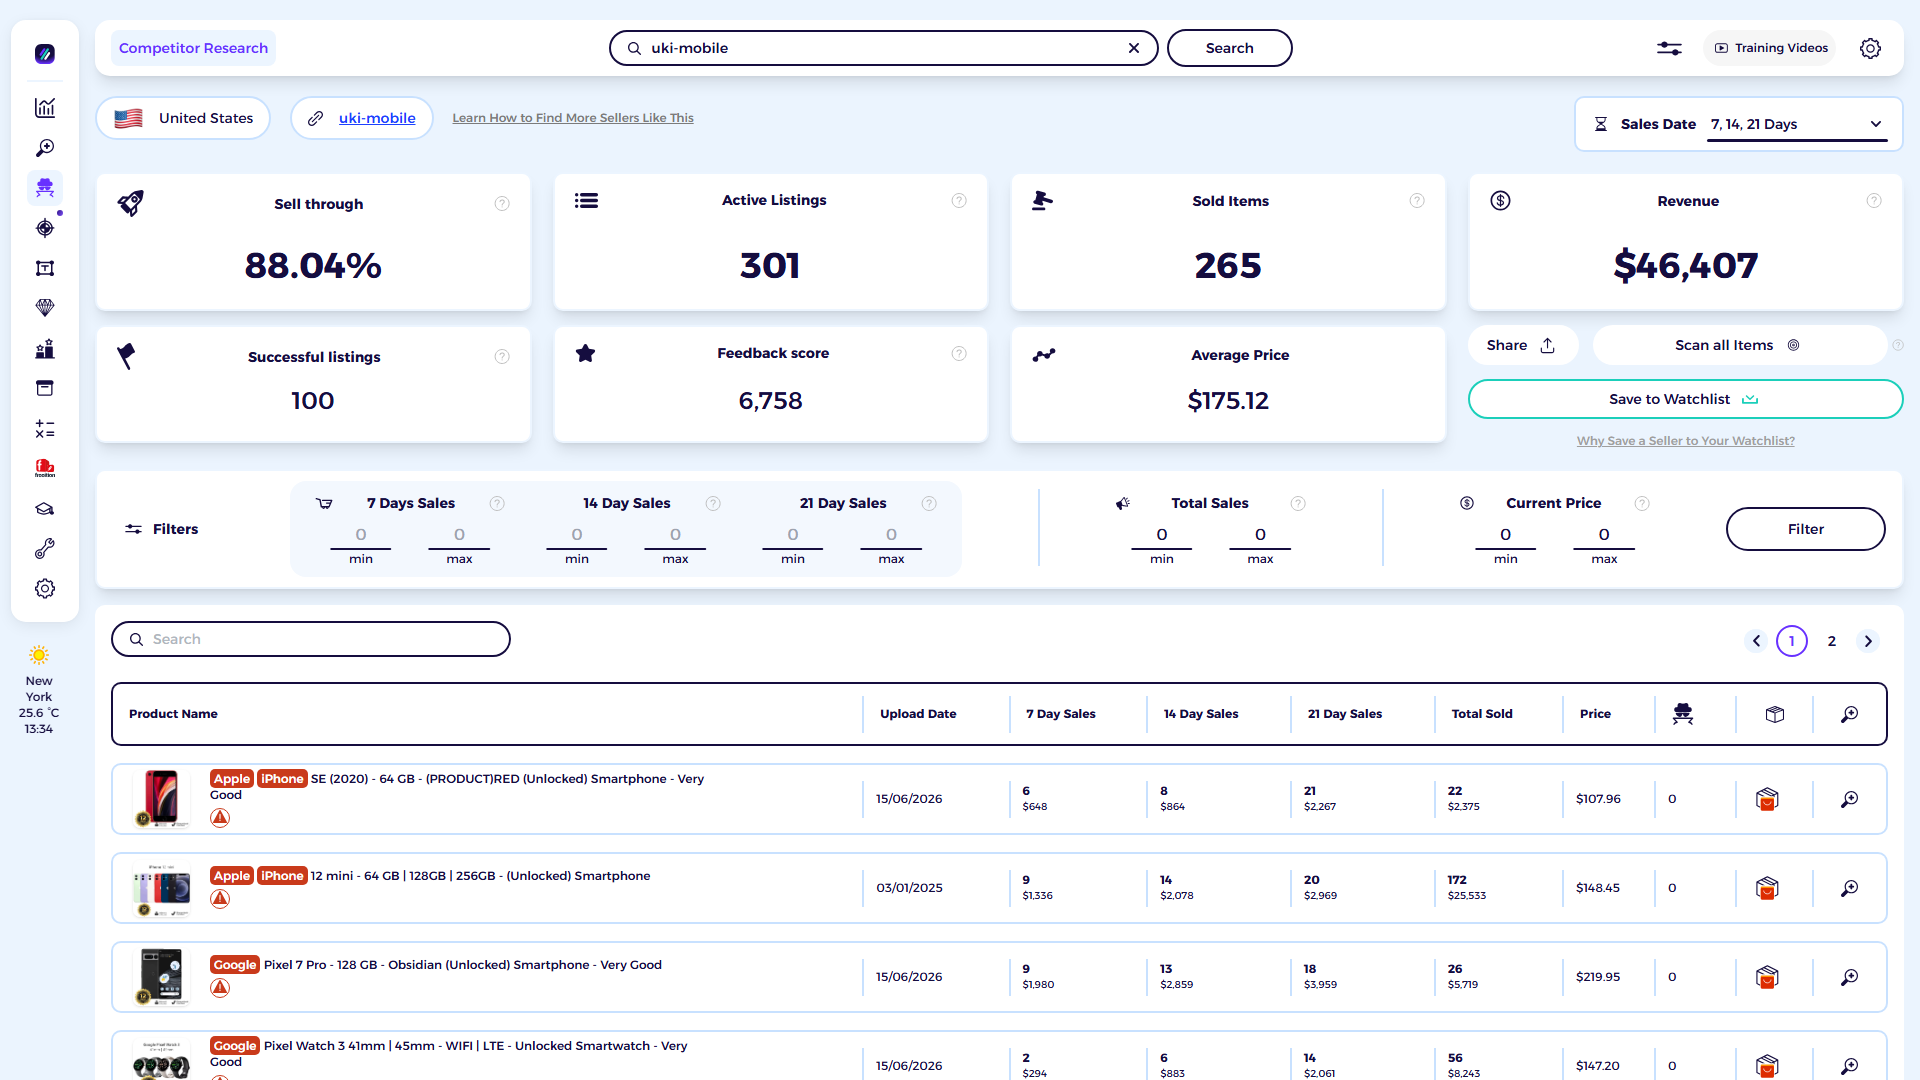Set Total Sales min field

(x=1162, y=535)
